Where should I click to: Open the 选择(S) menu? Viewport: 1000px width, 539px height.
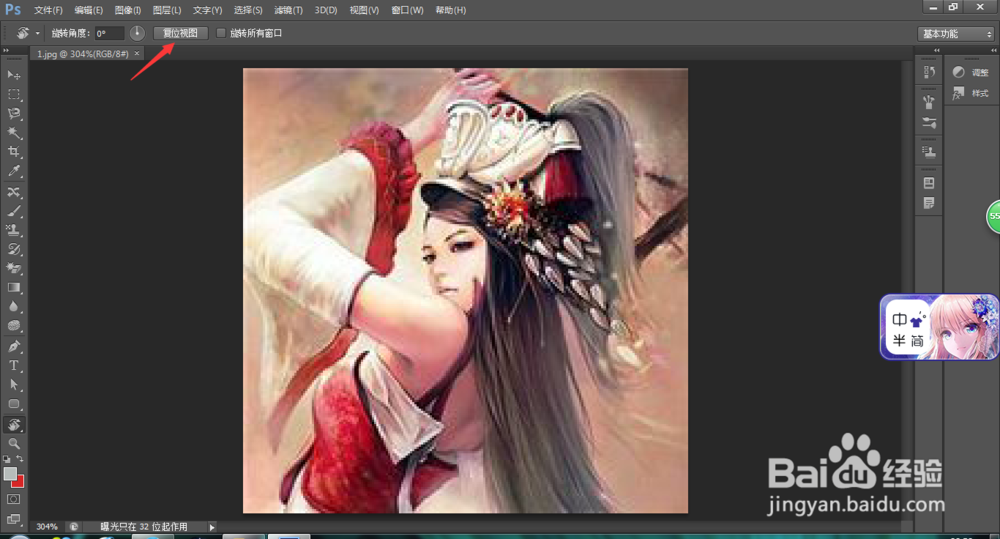tap(248, 10)
